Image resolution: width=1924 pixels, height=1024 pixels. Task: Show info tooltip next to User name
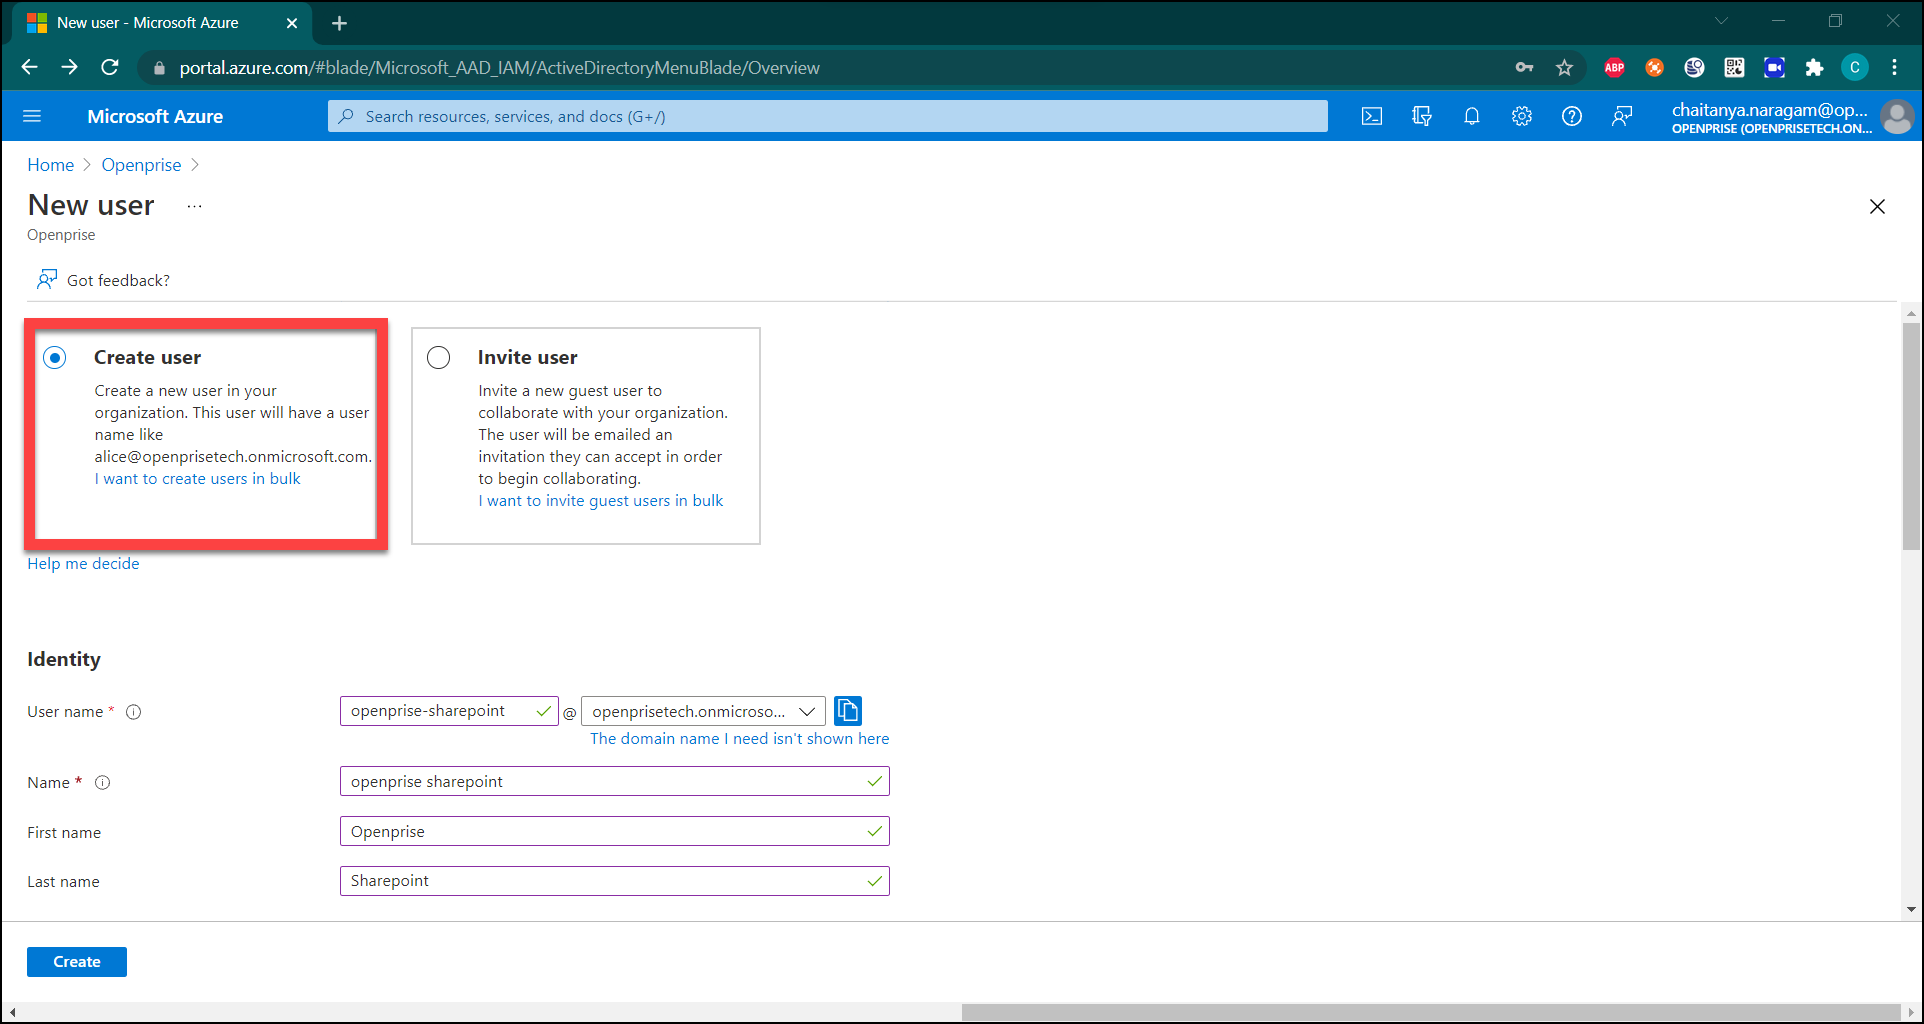pos(133,712)
